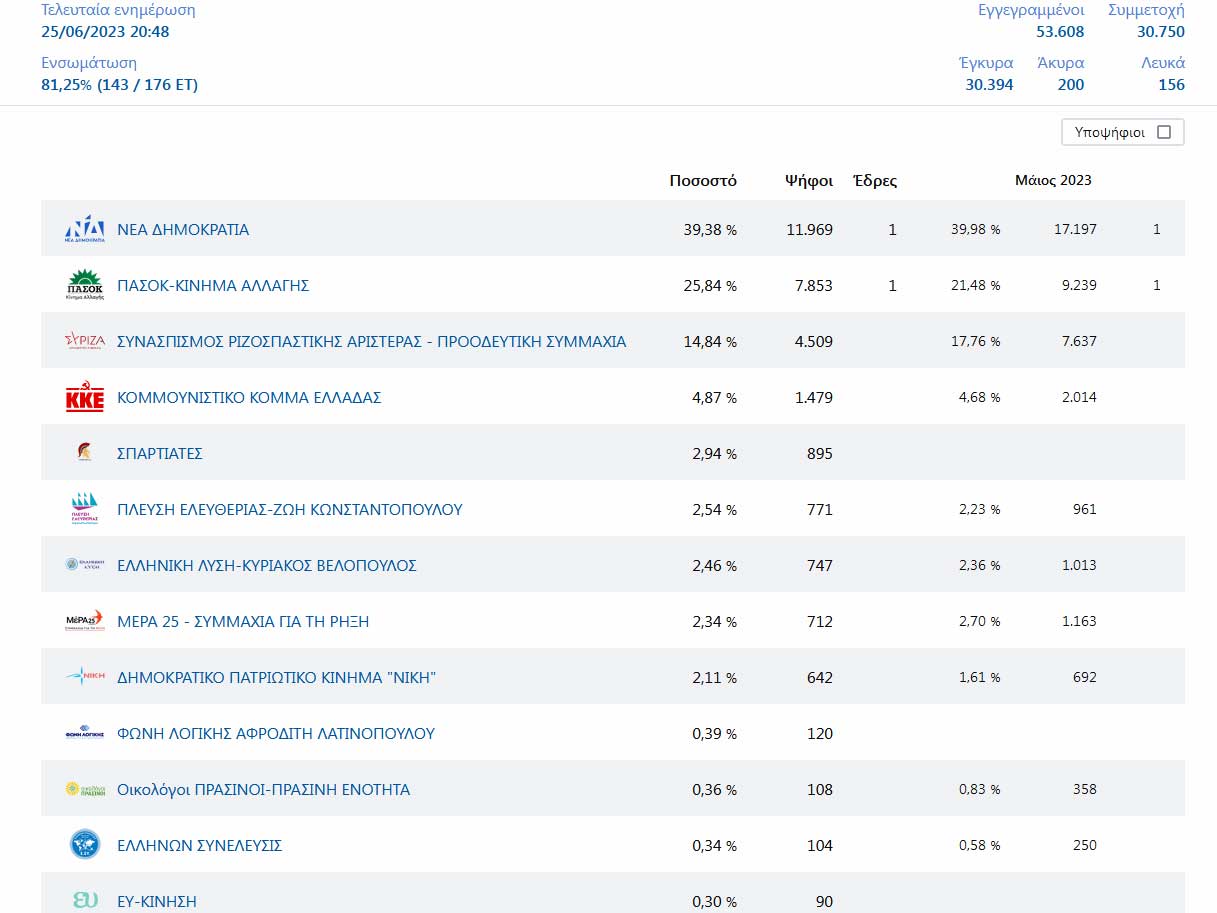Click the Ελλήνων Συνέλευσις round blue logo

point(85,845)
